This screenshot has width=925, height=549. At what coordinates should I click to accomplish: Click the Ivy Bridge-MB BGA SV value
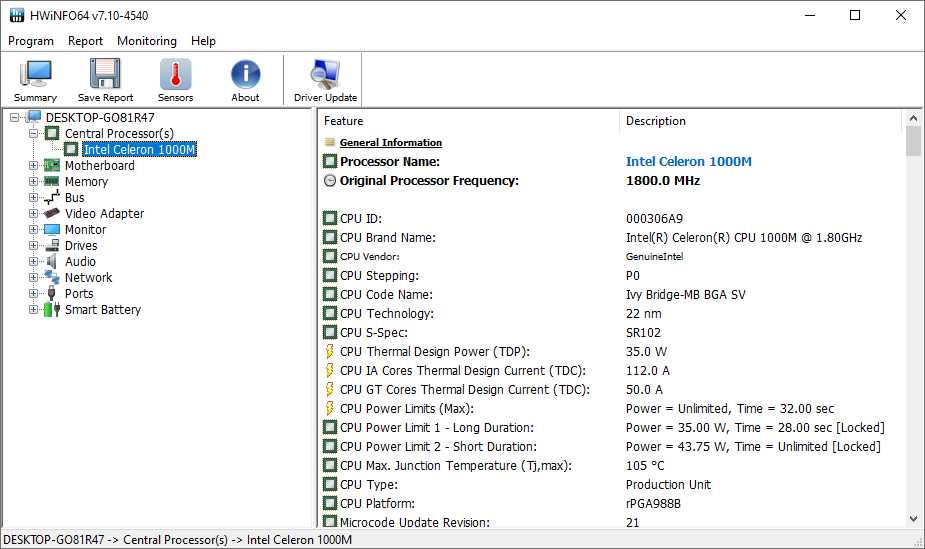coord(685,294)
